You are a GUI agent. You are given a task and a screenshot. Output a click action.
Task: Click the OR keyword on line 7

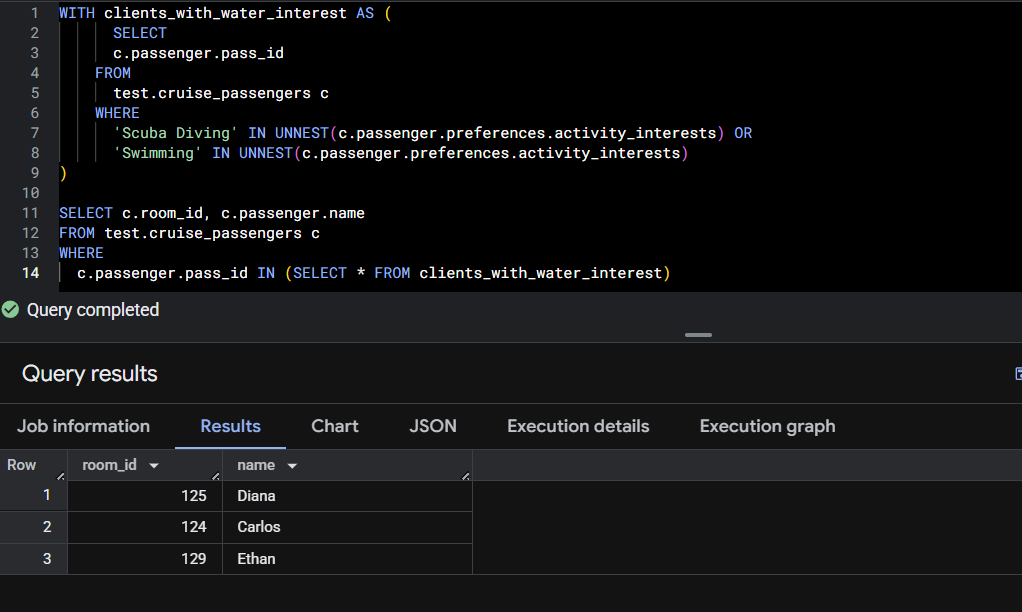743,133
